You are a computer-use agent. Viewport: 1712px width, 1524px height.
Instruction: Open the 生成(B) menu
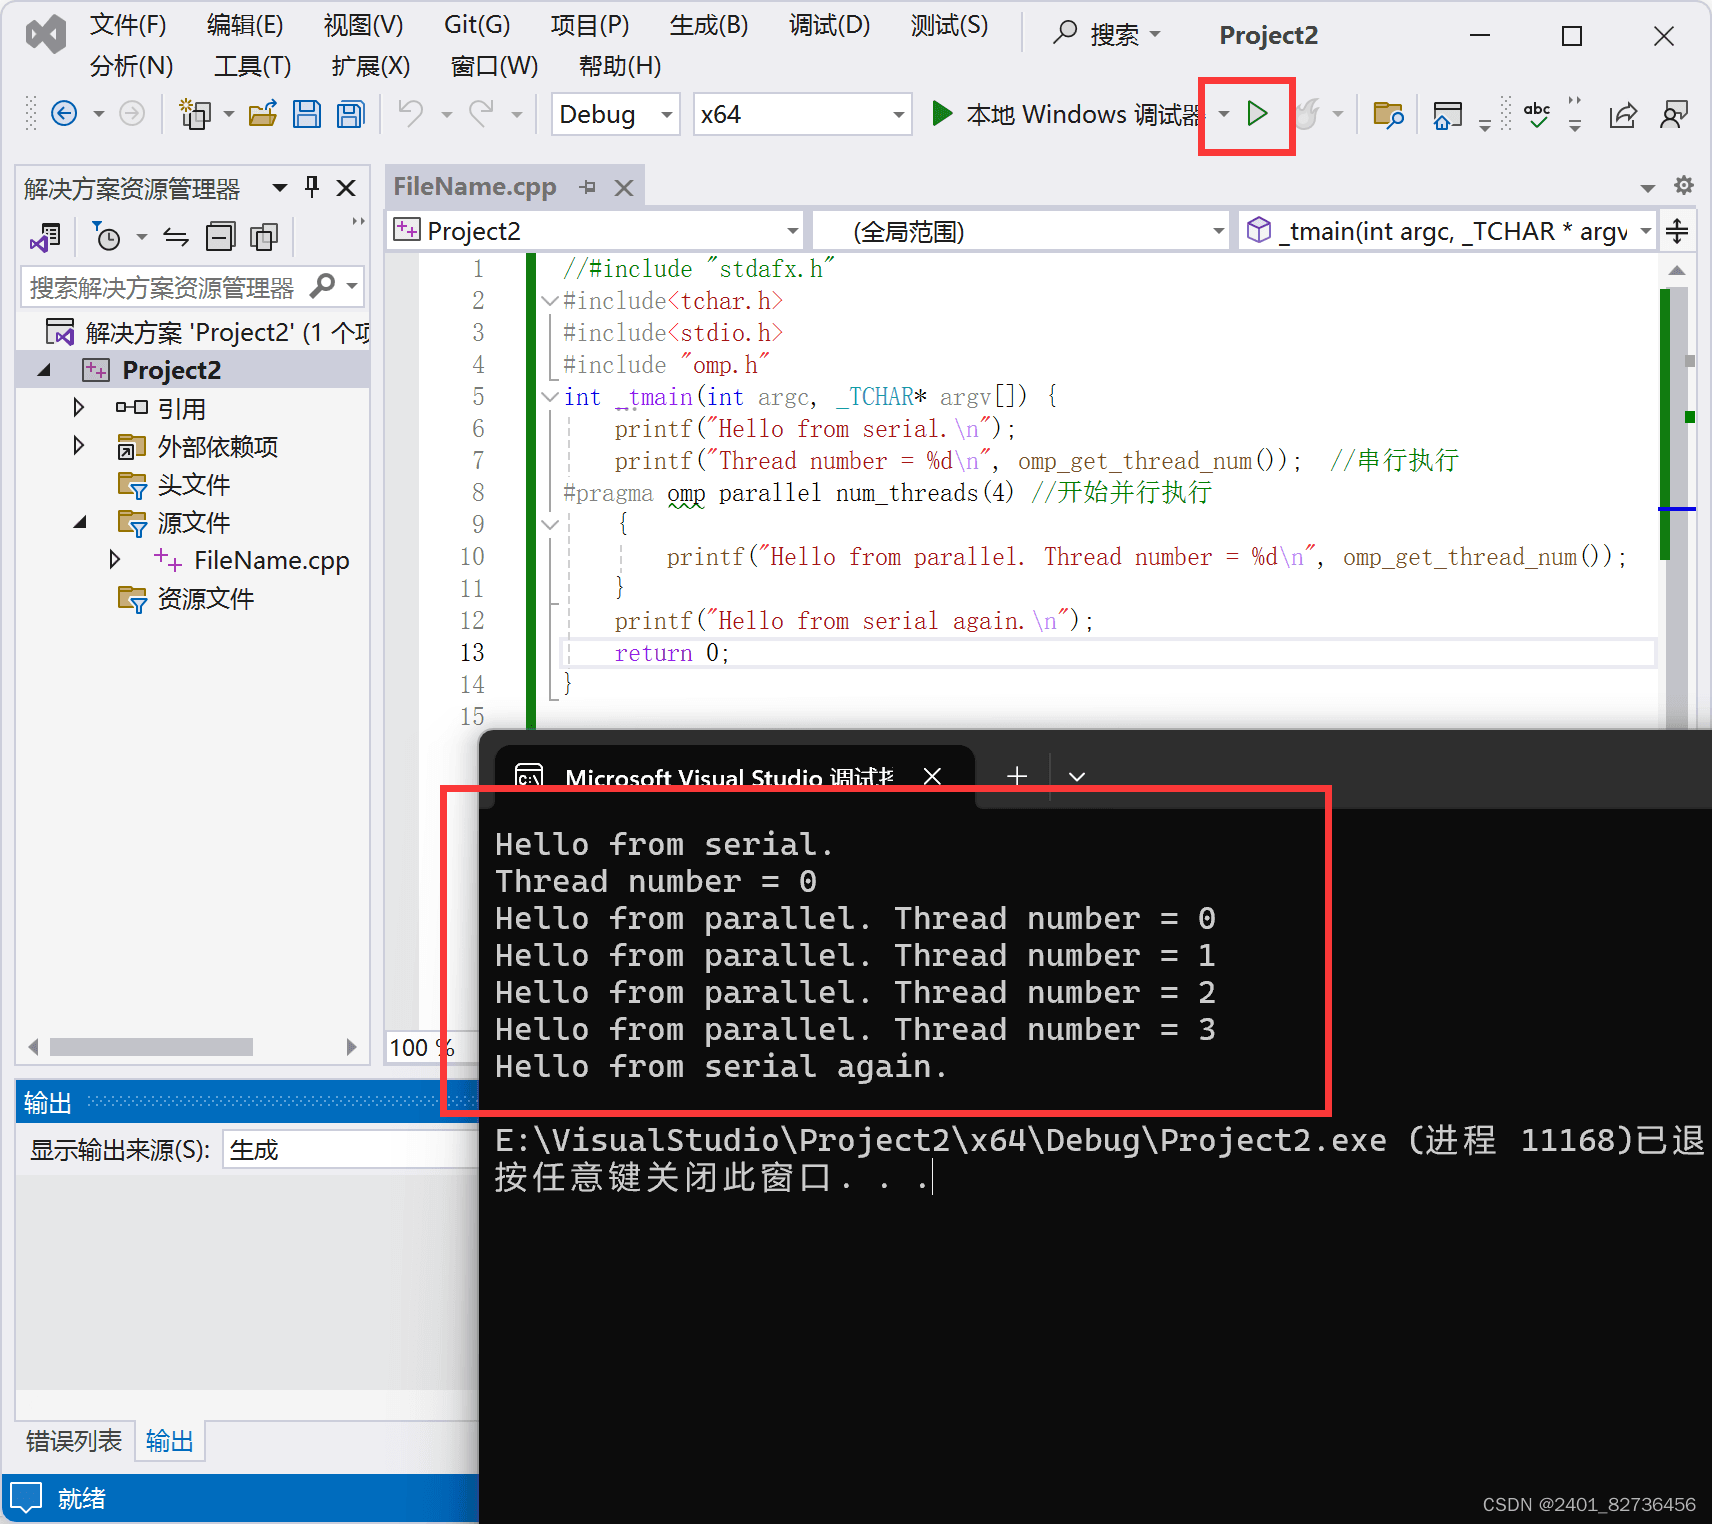click(709, 25)
